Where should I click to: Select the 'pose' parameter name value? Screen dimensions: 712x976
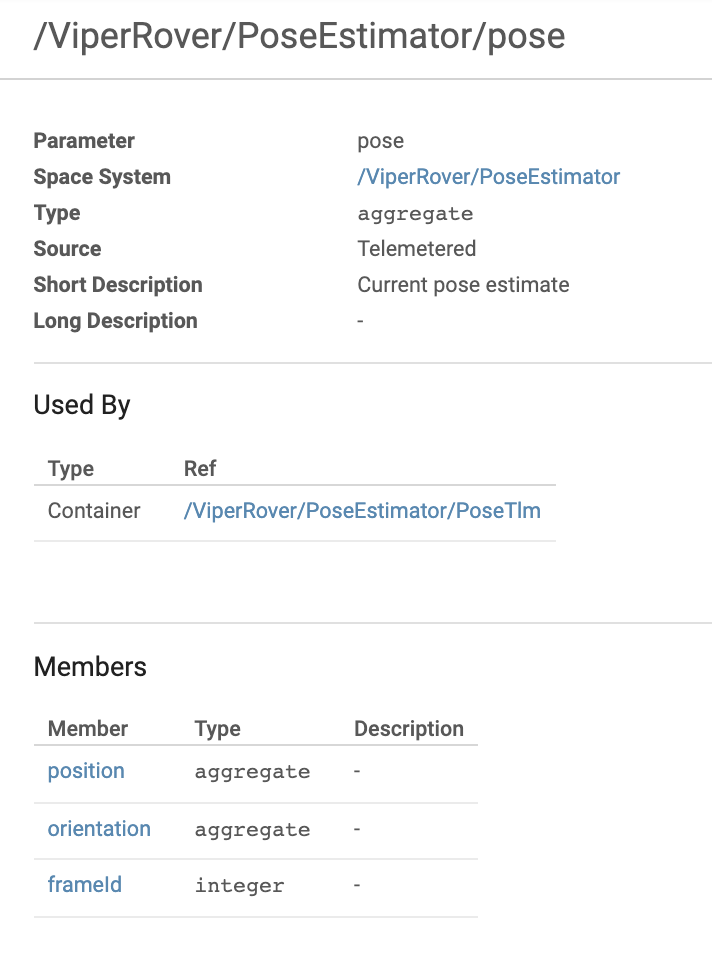coord(380,141)
